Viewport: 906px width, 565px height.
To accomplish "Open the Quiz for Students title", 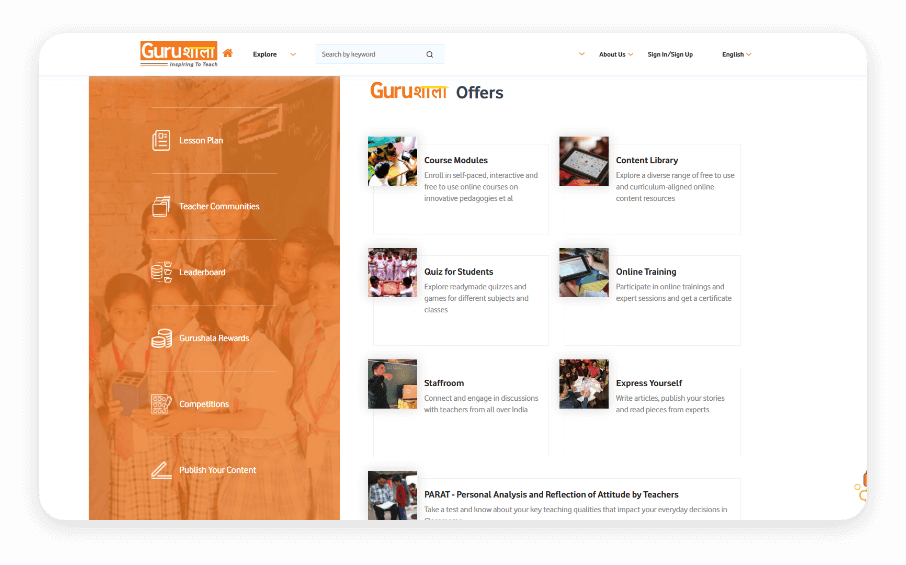I will point(459,272).
